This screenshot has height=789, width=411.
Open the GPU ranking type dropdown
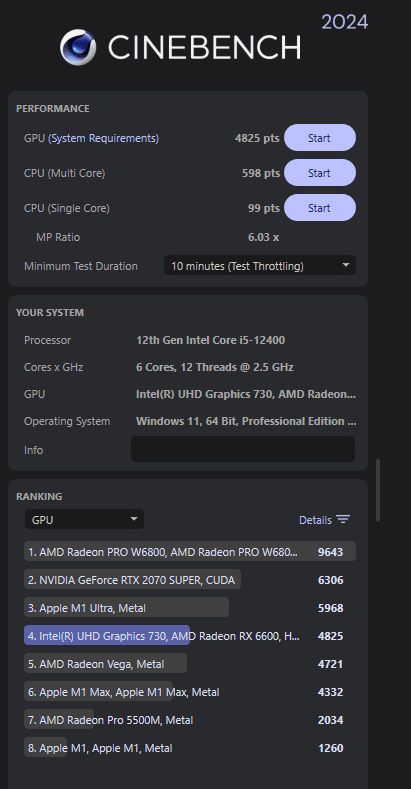click(85, 519)
